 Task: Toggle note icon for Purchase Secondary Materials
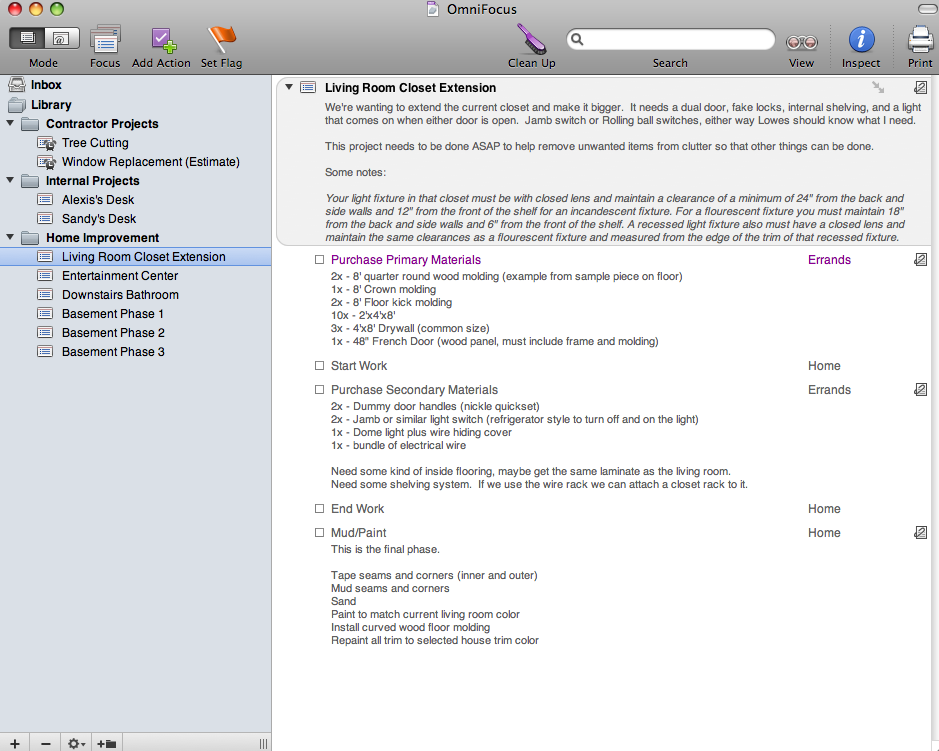pos(920,389)
